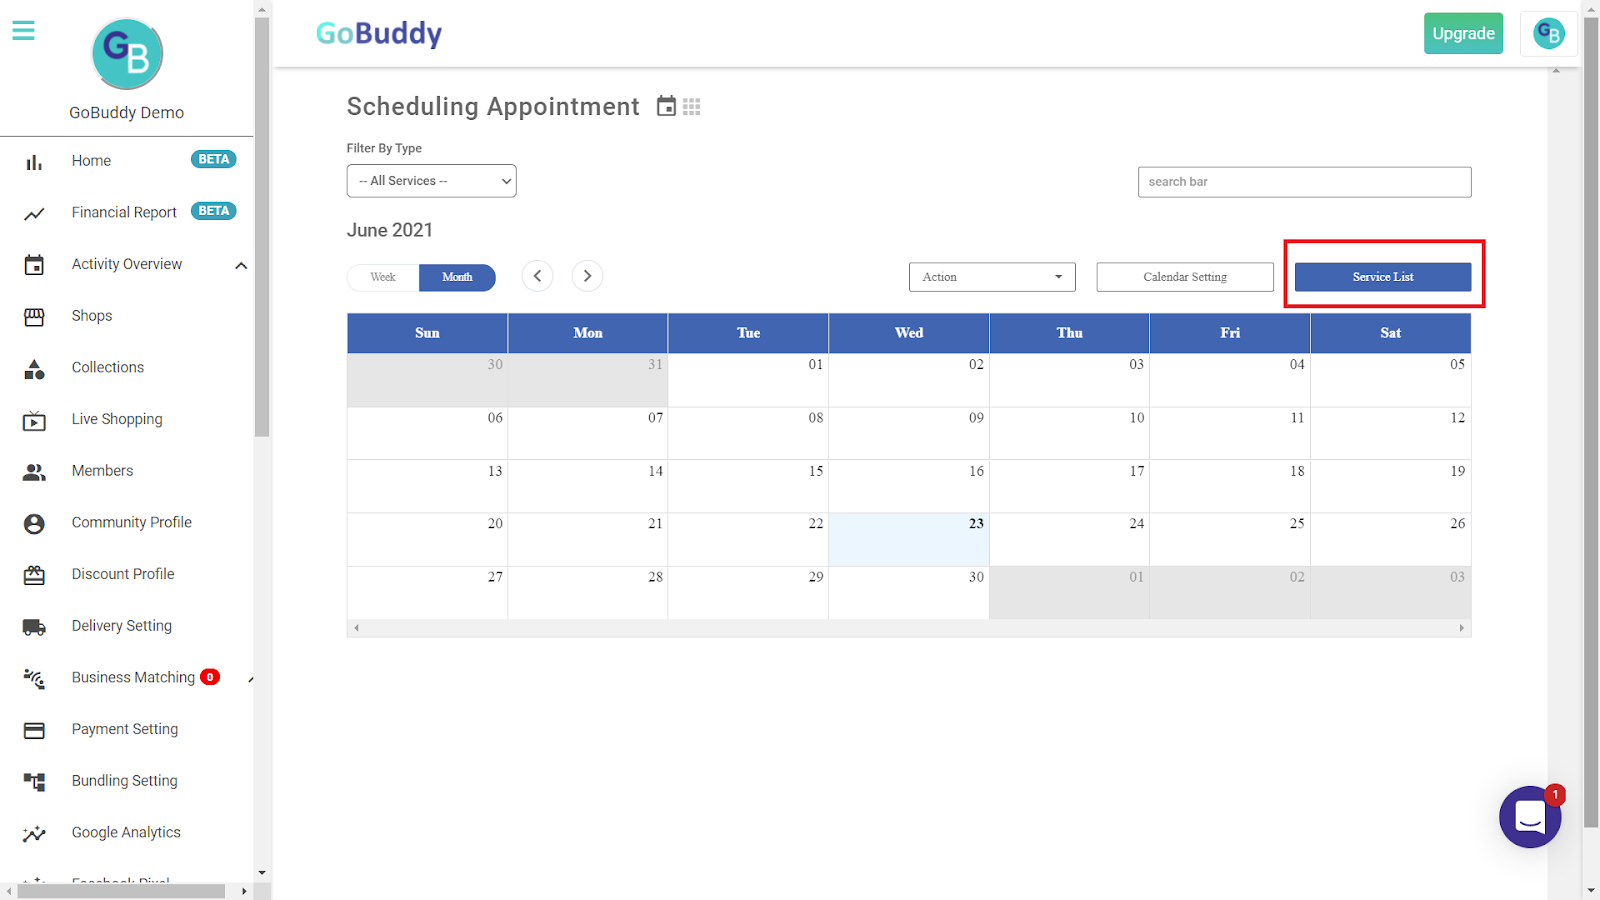Click the Google Analytics graph icon
Viewport: 1600px width, 900px height.
(x=34, y=834)
